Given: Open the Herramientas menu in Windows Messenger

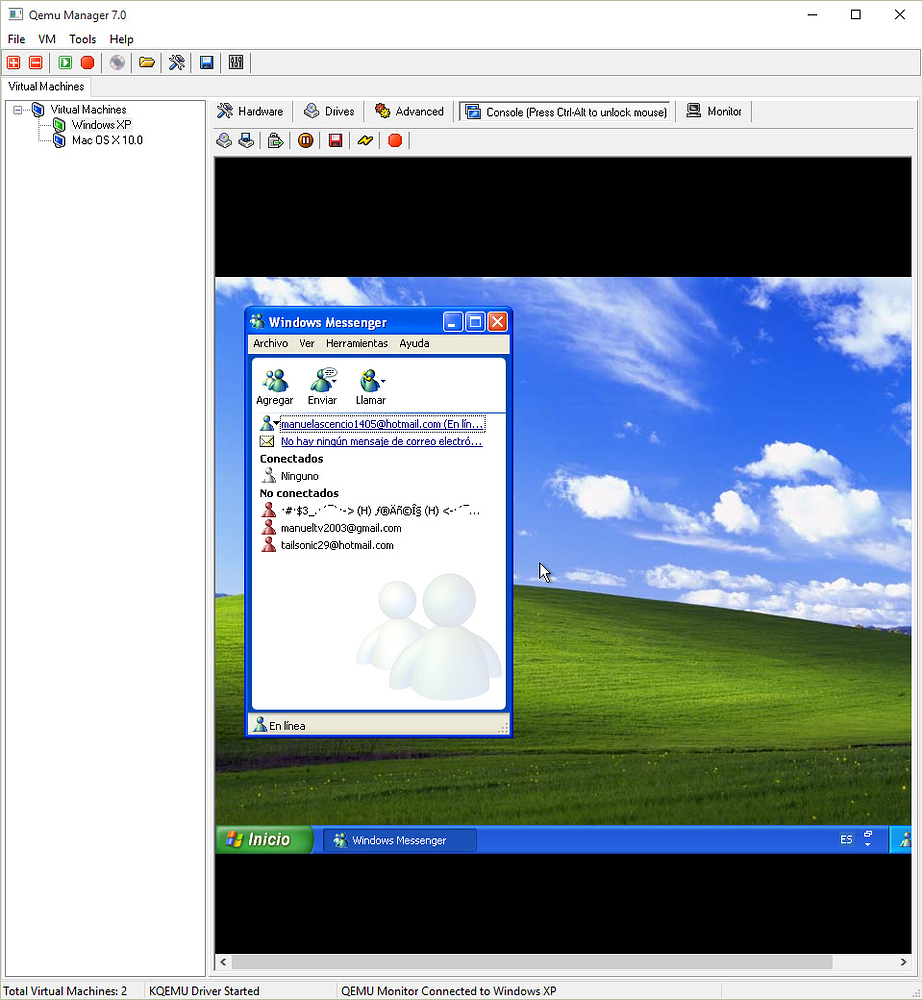Looking at the screenshot, I should (x=357, y=343).
